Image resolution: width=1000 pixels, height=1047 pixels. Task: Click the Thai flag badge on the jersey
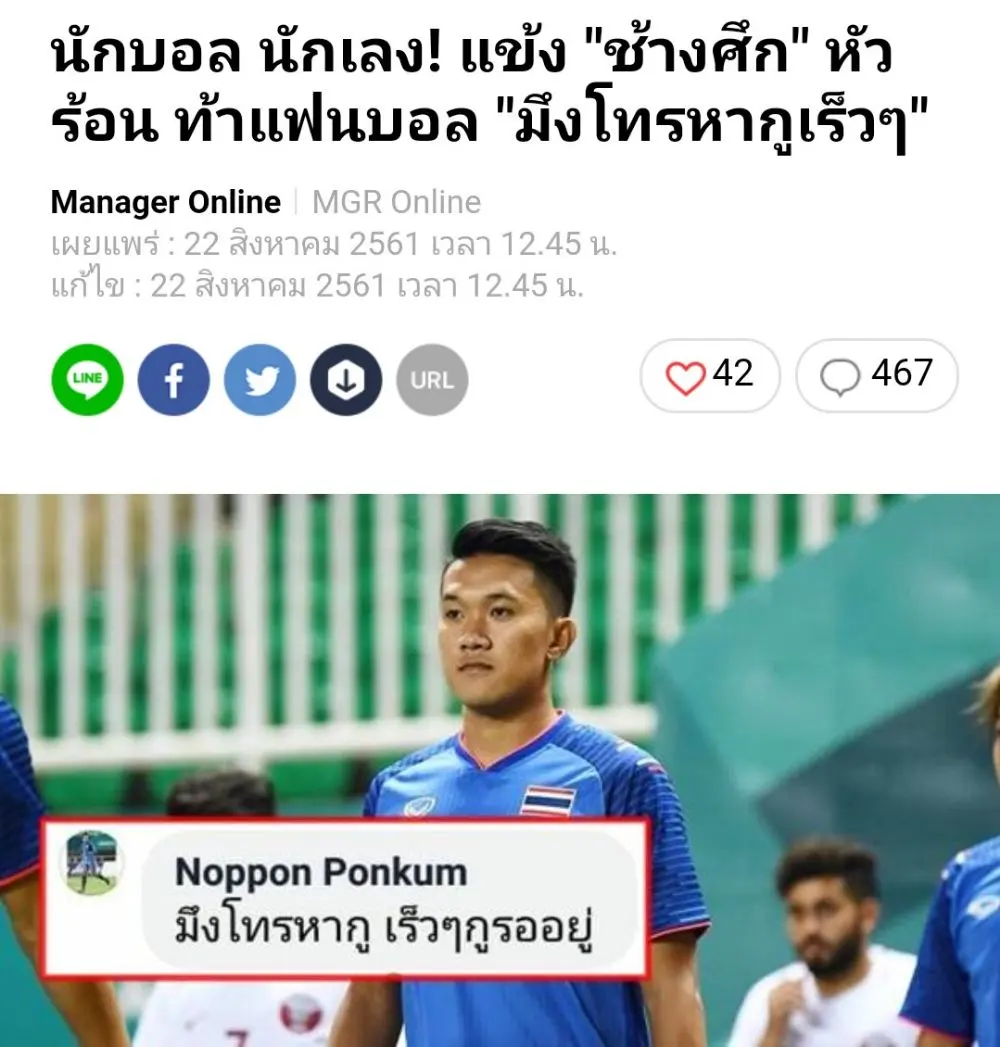click(x=547, y=801)
